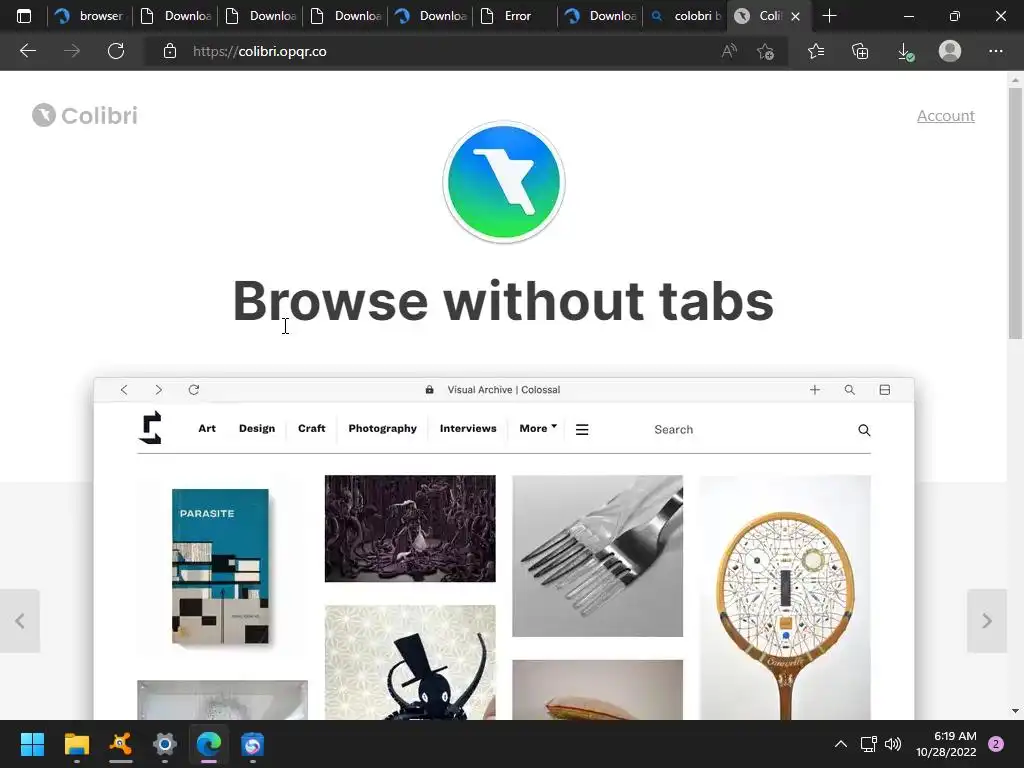
Task: Click the Colibri logo in page header
Action: 85,116
